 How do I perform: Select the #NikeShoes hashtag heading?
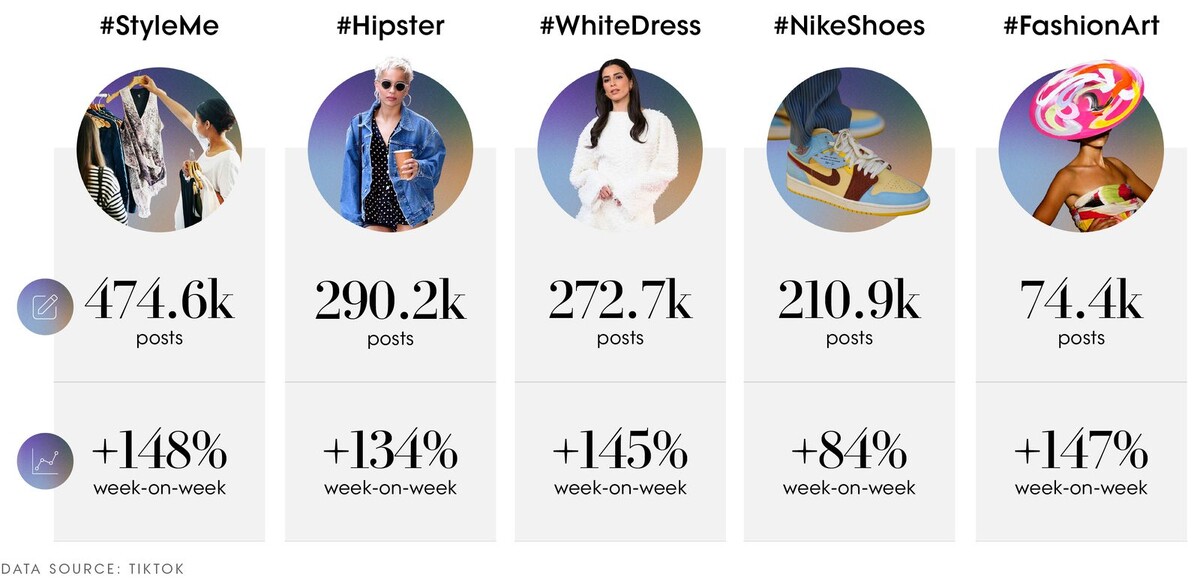click(849, 27)
